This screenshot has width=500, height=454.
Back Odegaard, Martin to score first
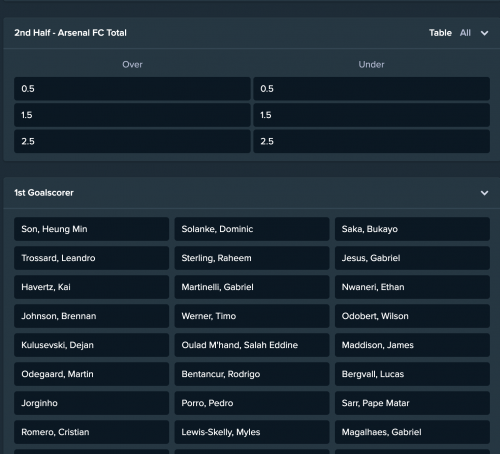tap(91, 374)
